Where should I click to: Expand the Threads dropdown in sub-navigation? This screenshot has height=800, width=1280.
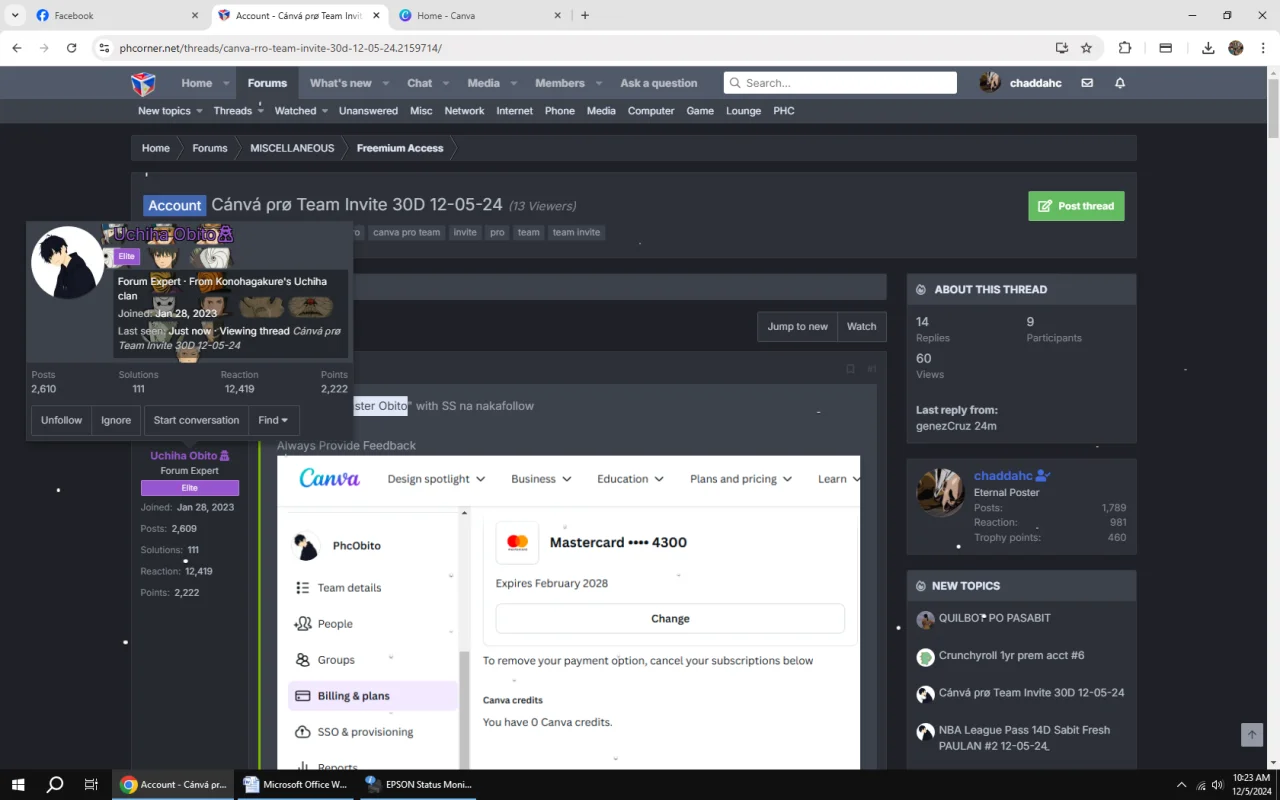(261, 111)
